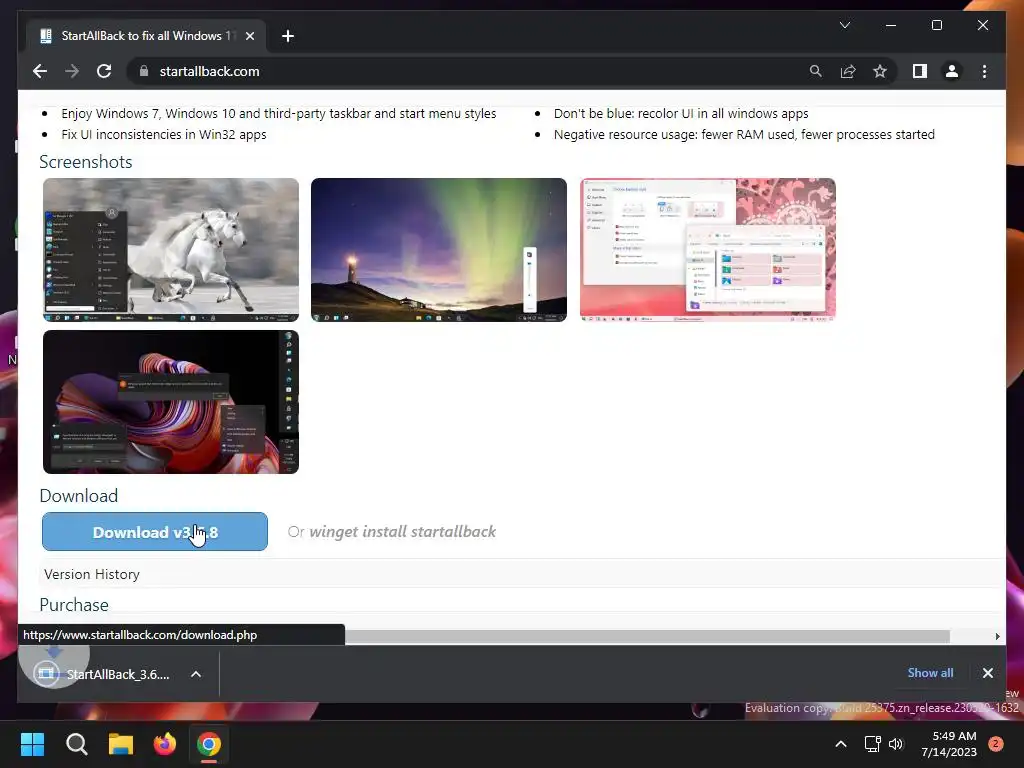Click 'Negative resource usage' bullet text
The height and width of the screenshot is (768, 1024).
(744, 135)
